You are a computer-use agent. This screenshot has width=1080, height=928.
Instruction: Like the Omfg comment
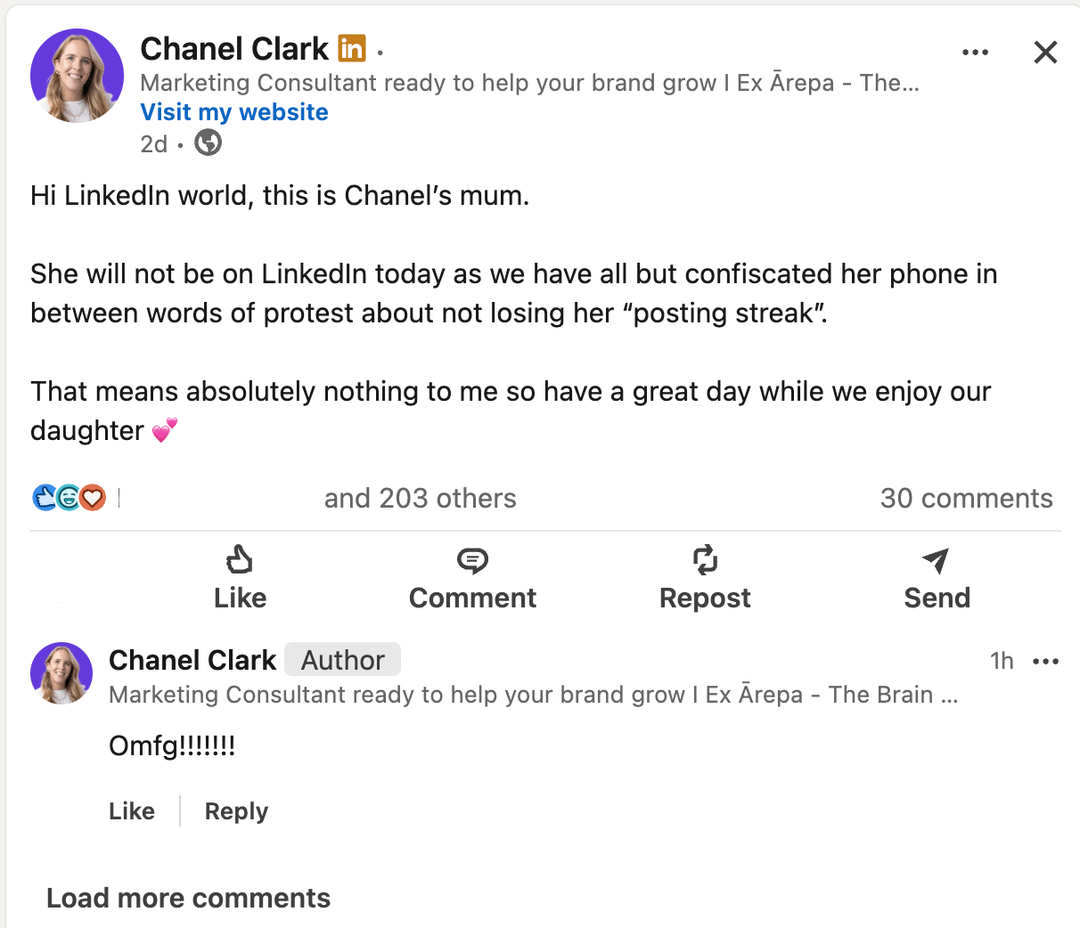[132, 811]
